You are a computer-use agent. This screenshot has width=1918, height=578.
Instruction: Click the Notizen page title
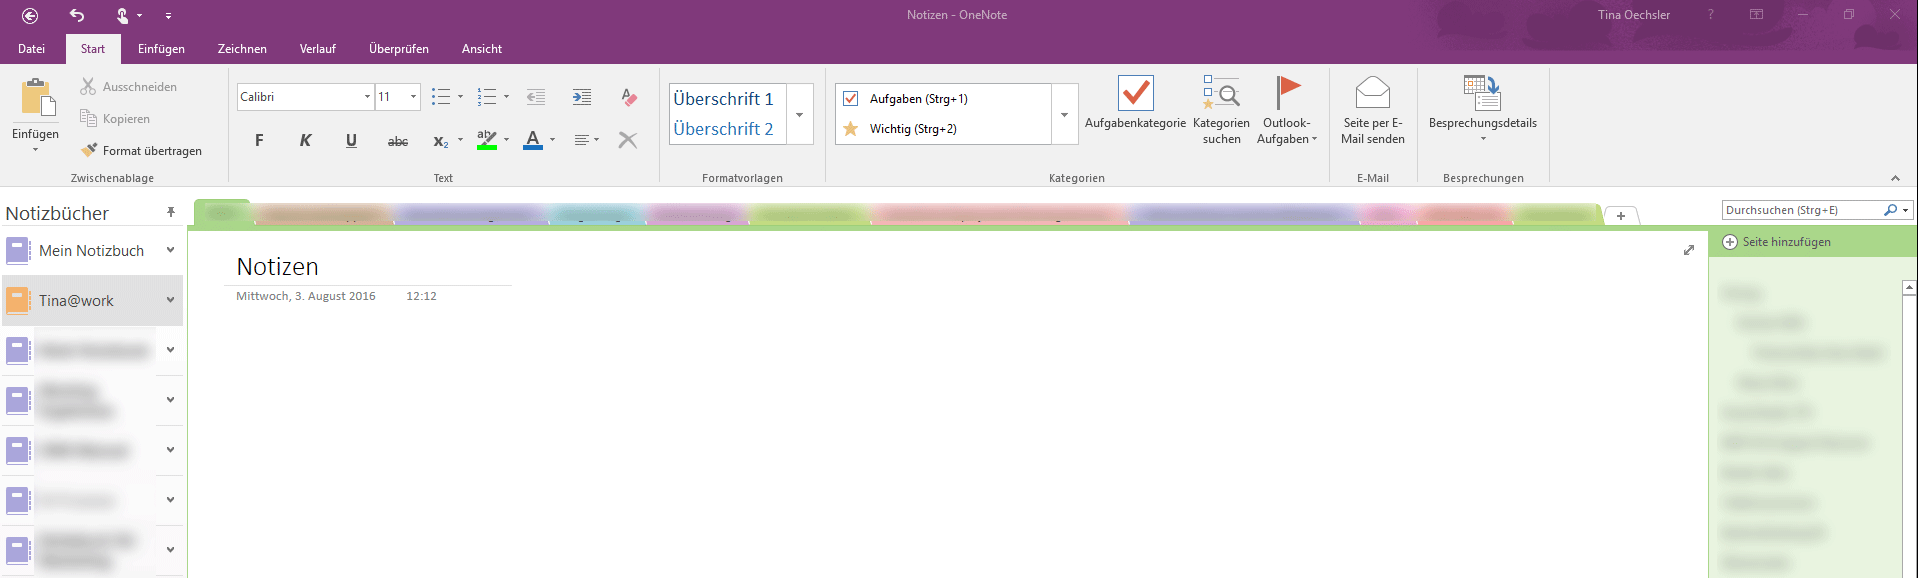tap(278, 267)
